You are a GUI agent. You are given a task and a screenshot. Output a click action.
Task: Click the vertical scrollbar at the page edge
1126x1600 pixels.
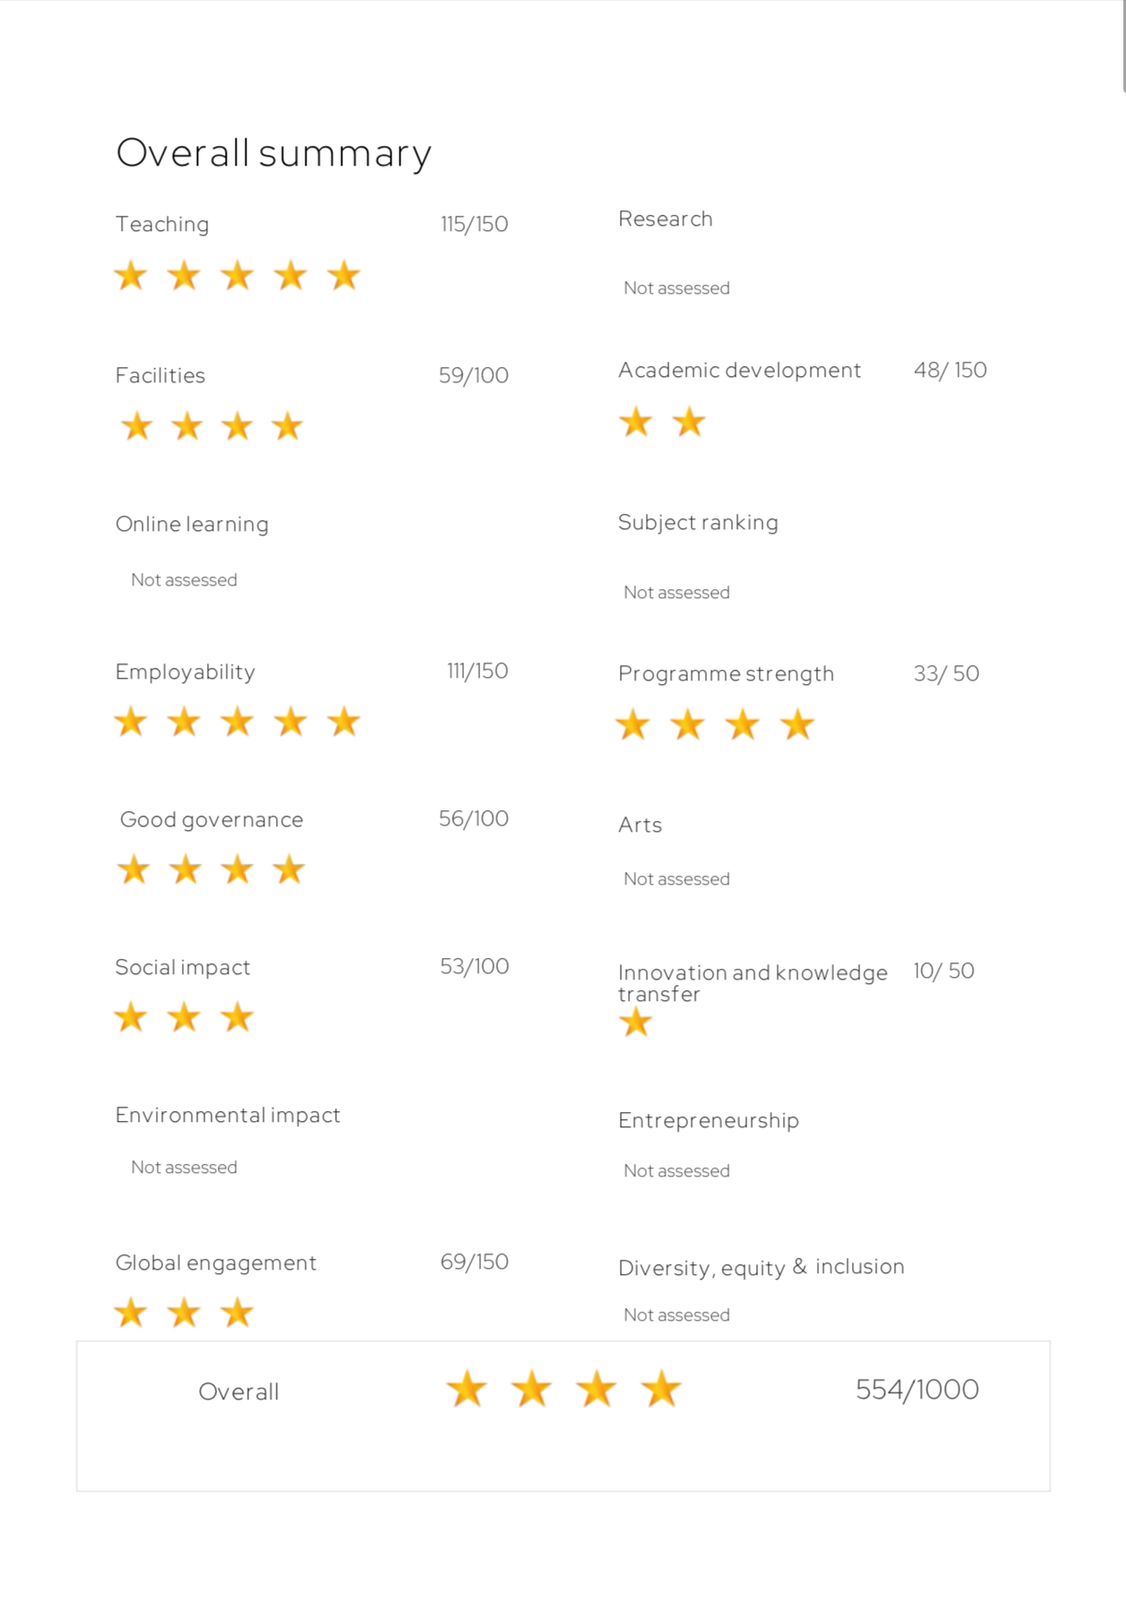1124,47
